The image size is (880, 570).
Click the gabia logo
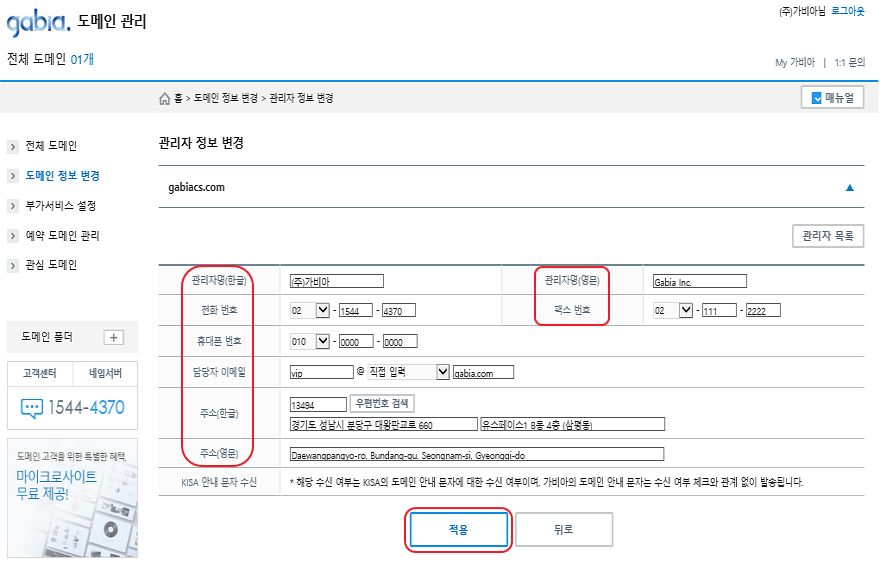coord(38,23)
